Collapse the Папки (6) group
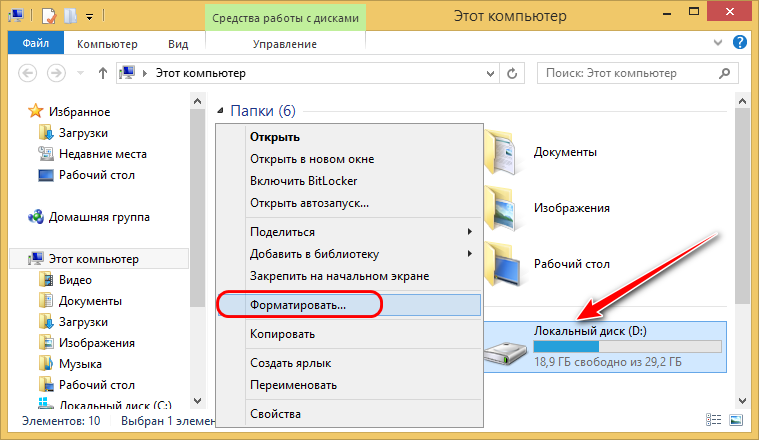This screenshot has width=759, height=440. pyautogui.click(x=220, y=111)
